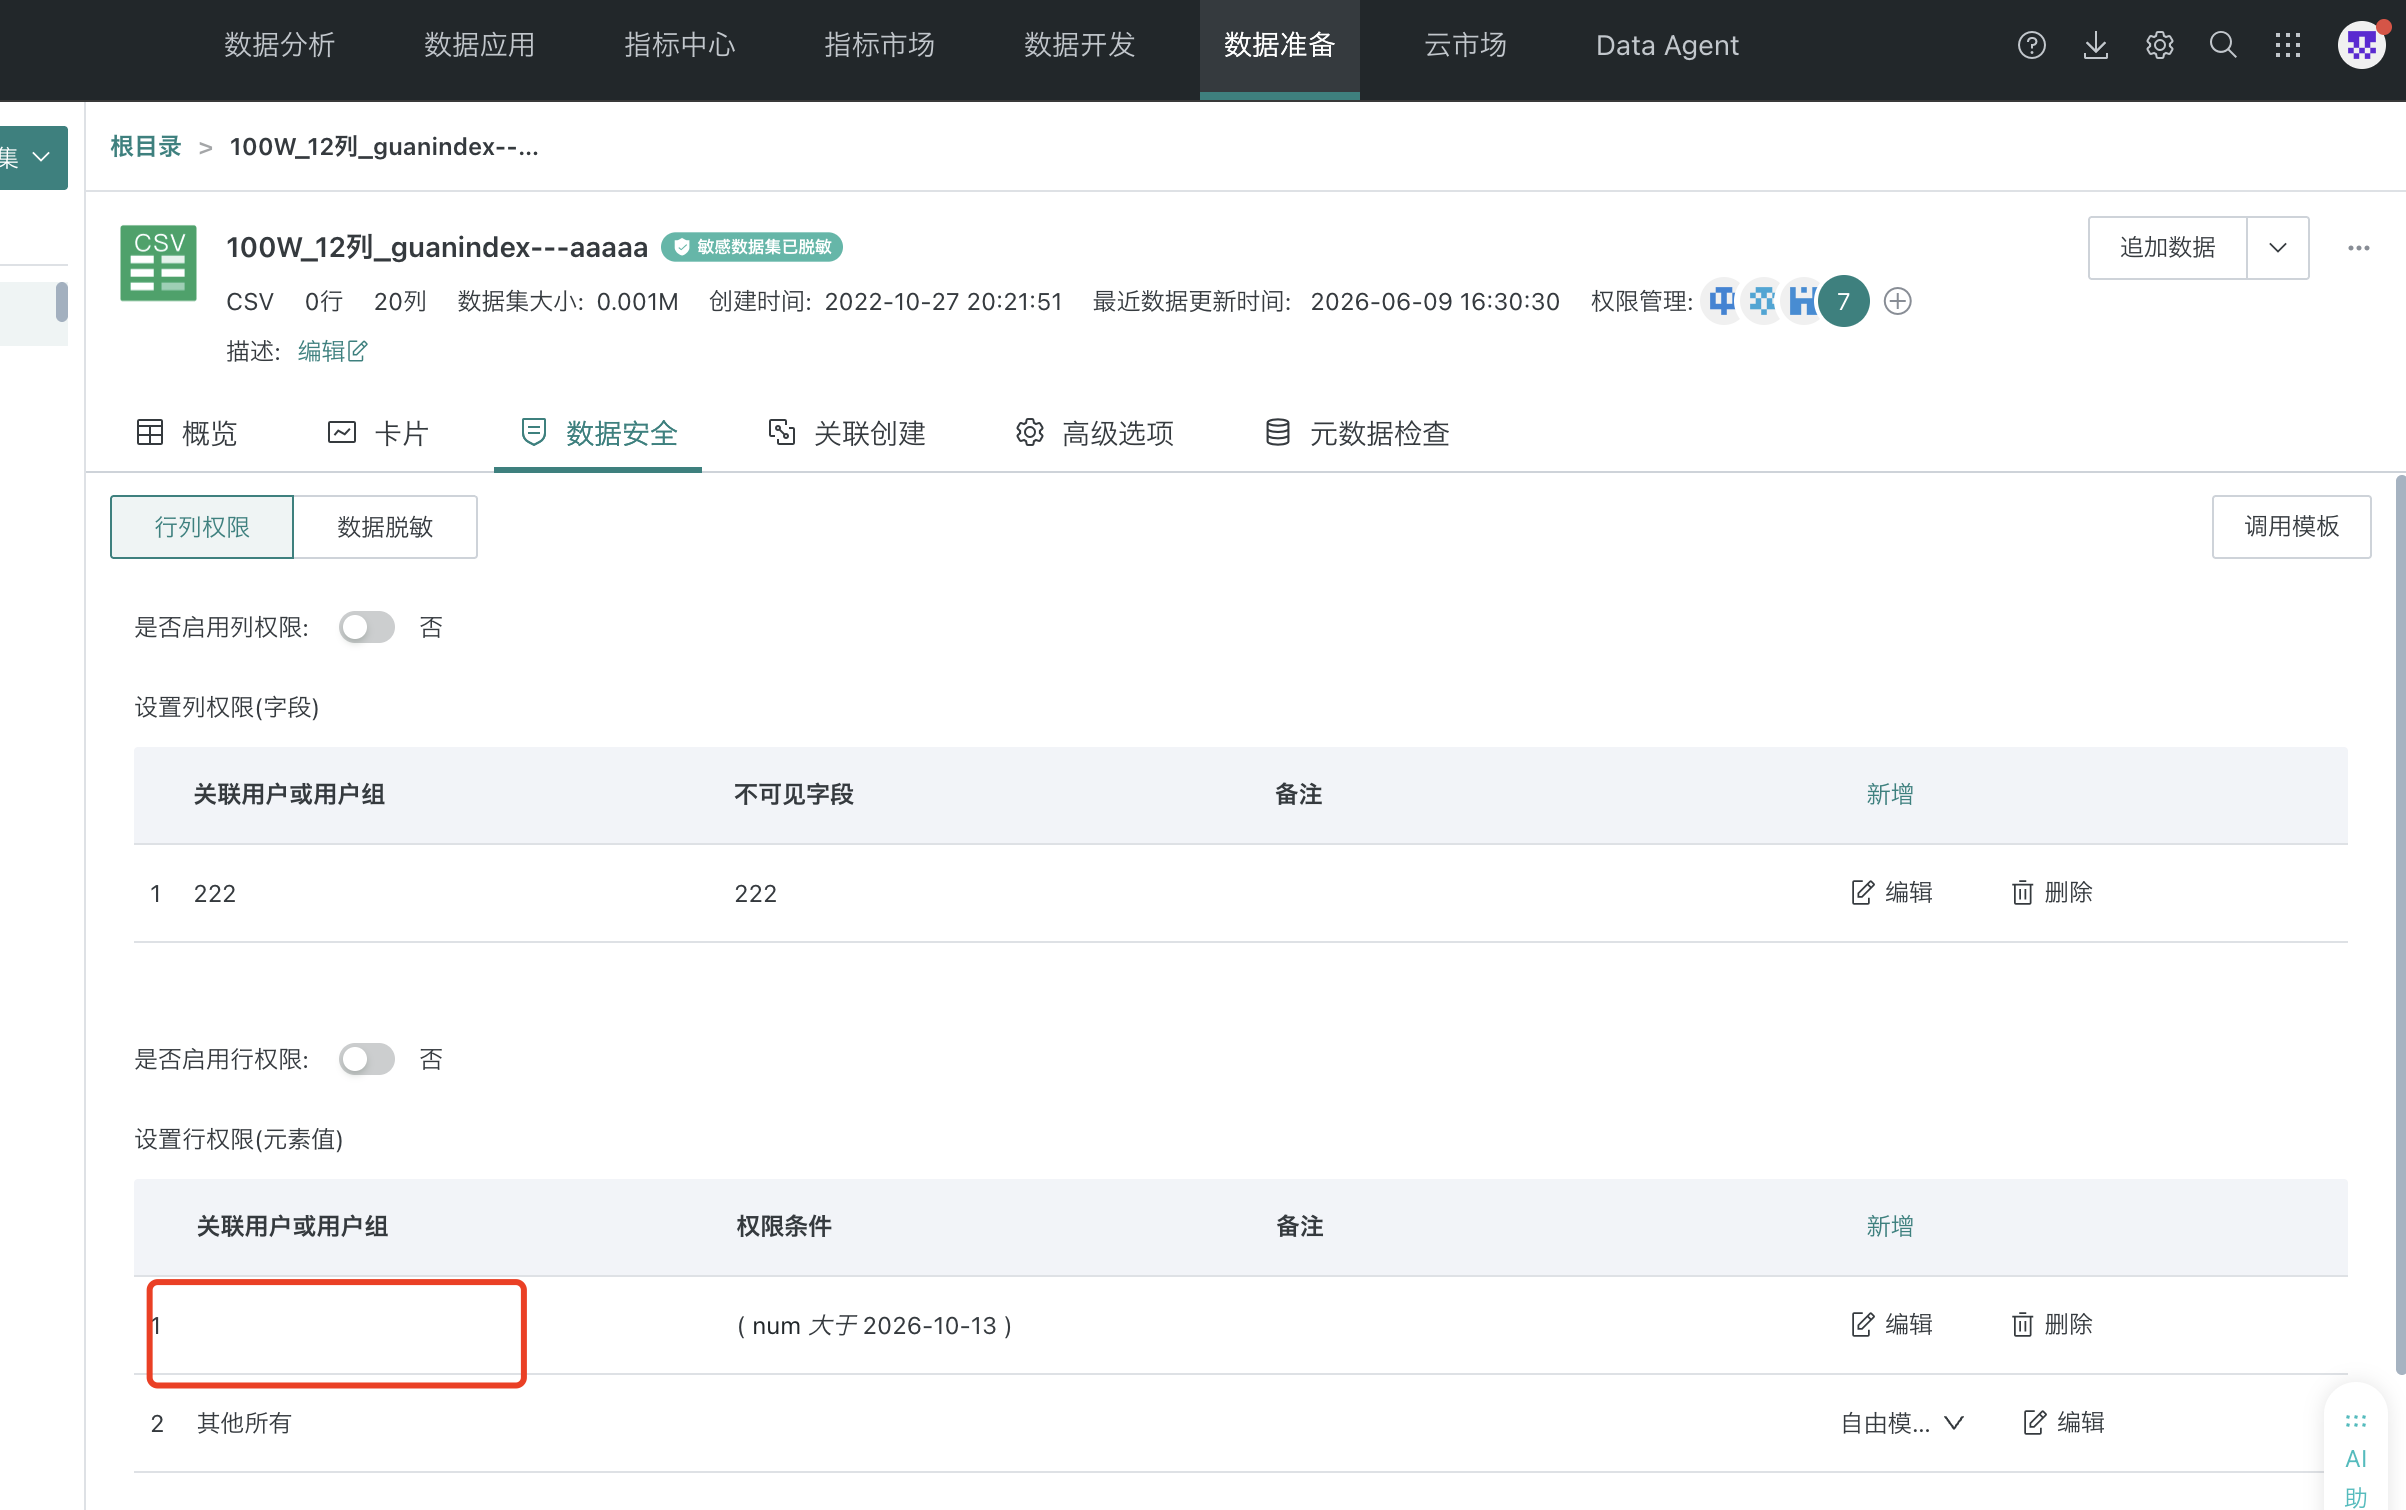Edit the 其他所有 row permission
Viewport: 2406px width, 1510px height.
[2063, 1422]
